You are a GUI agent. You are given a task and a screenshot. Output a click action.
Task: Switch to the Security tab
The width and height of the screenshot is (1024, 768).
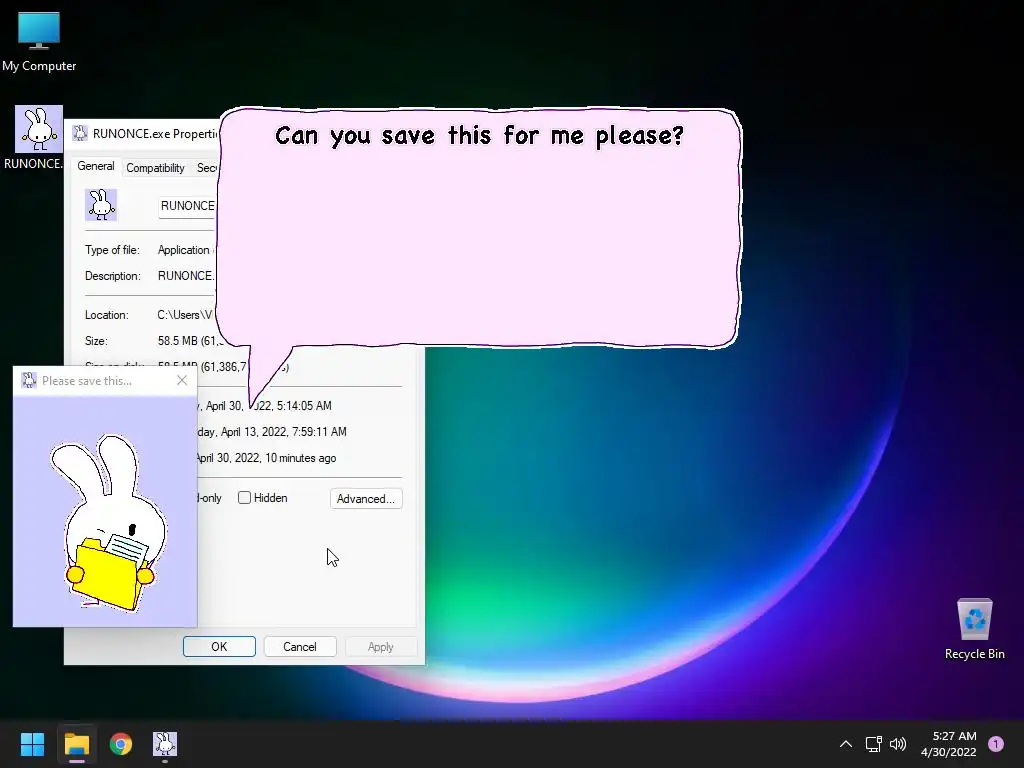point(206,168)
